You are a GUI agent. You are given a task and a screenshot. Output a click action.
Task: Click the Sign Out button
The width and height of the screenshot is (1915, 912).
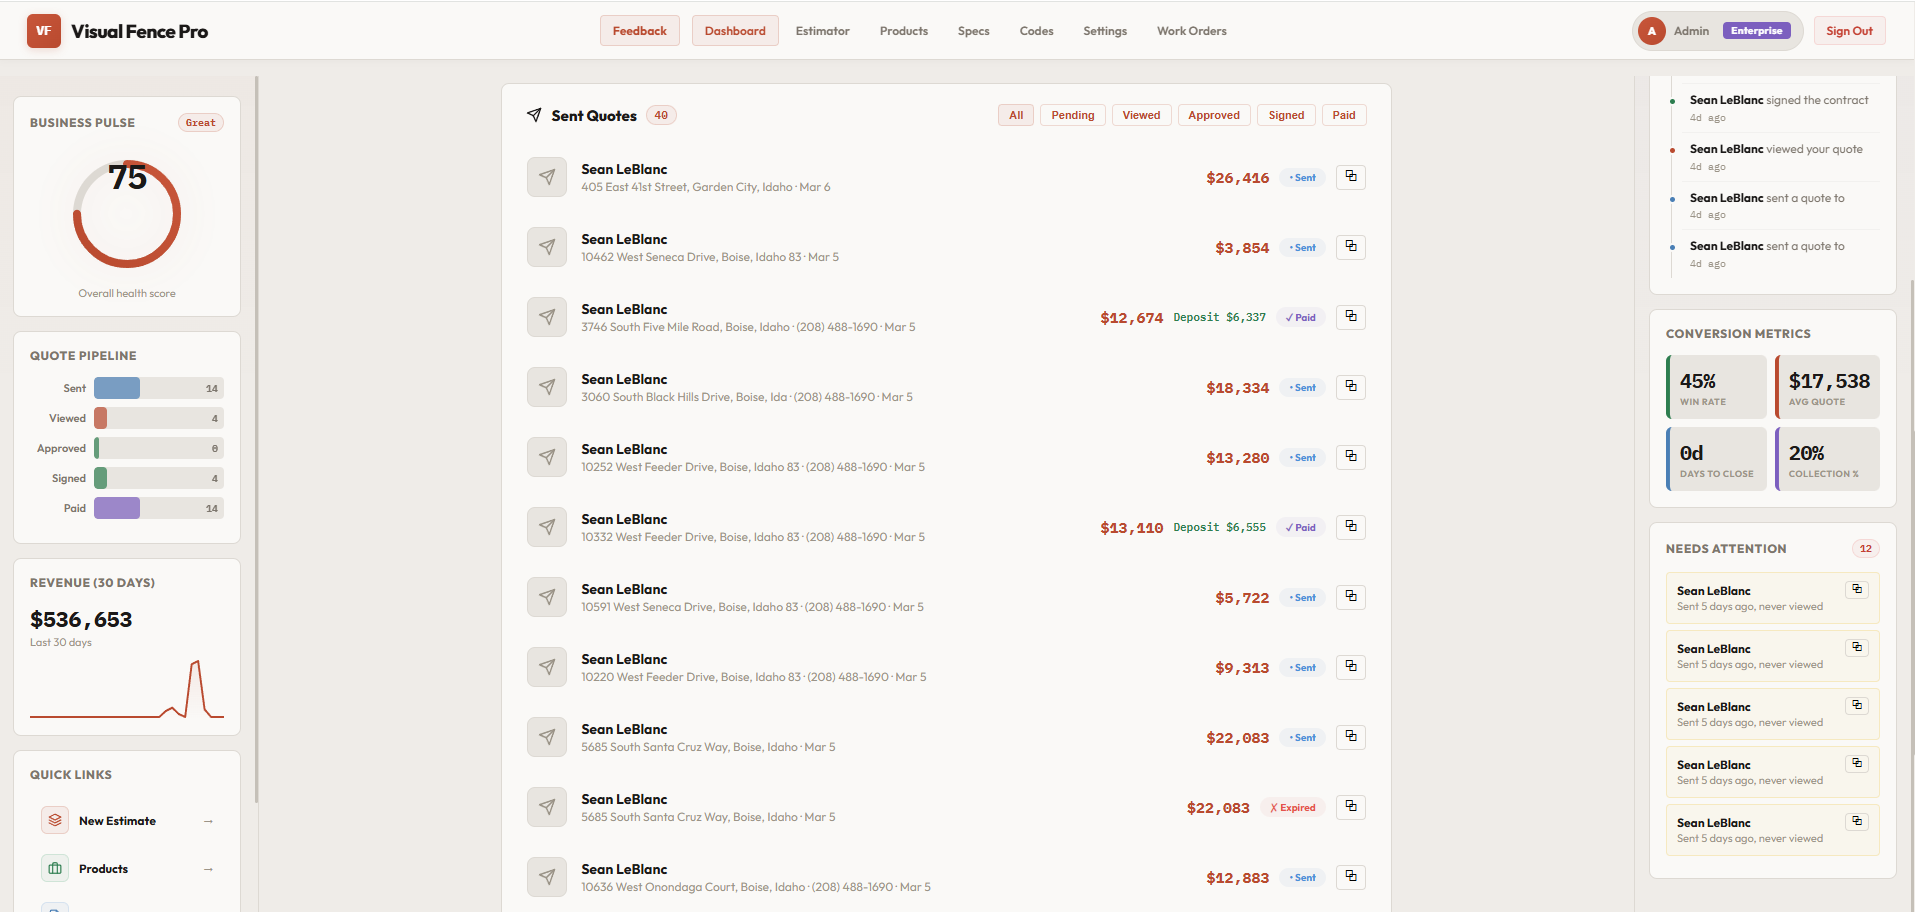(1849, 30)
